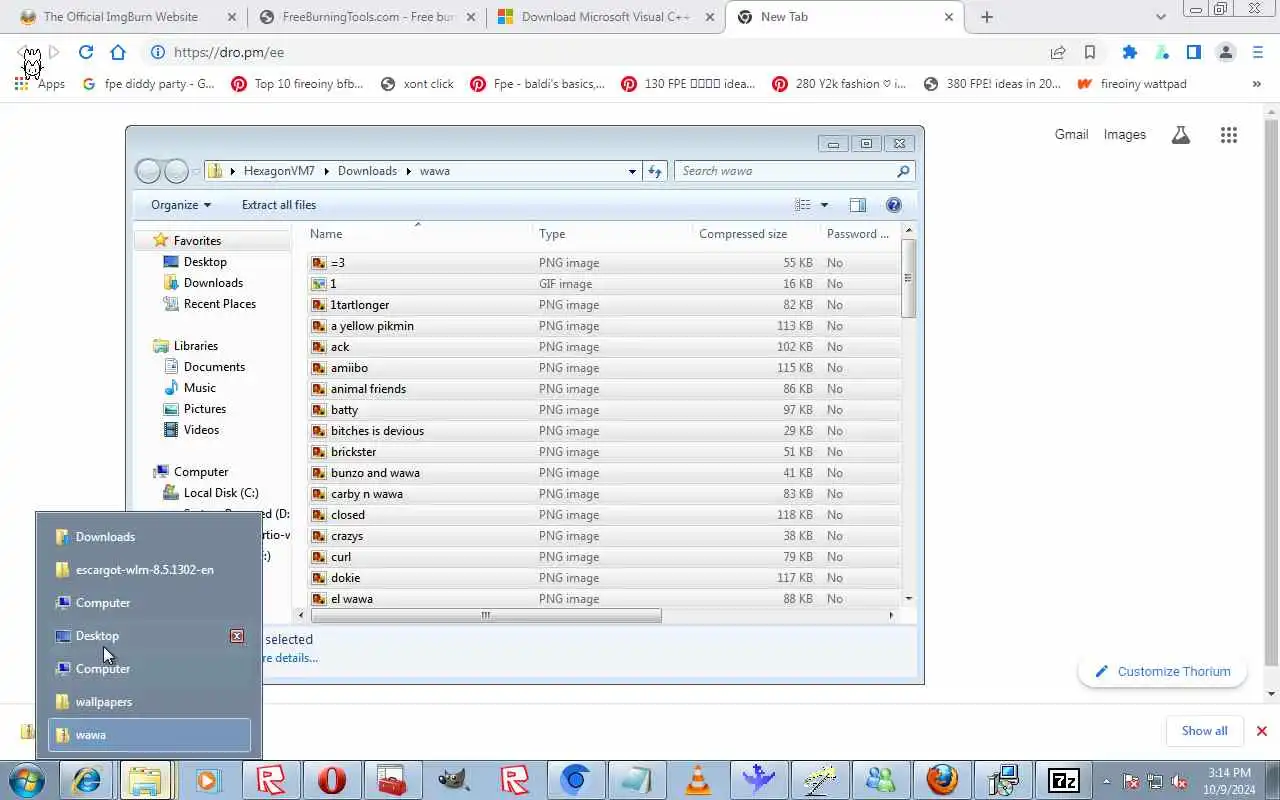This screenshot has height=800, width=1280.
Task: Open Google Labs flask icon
Action: coord(1181,135)
